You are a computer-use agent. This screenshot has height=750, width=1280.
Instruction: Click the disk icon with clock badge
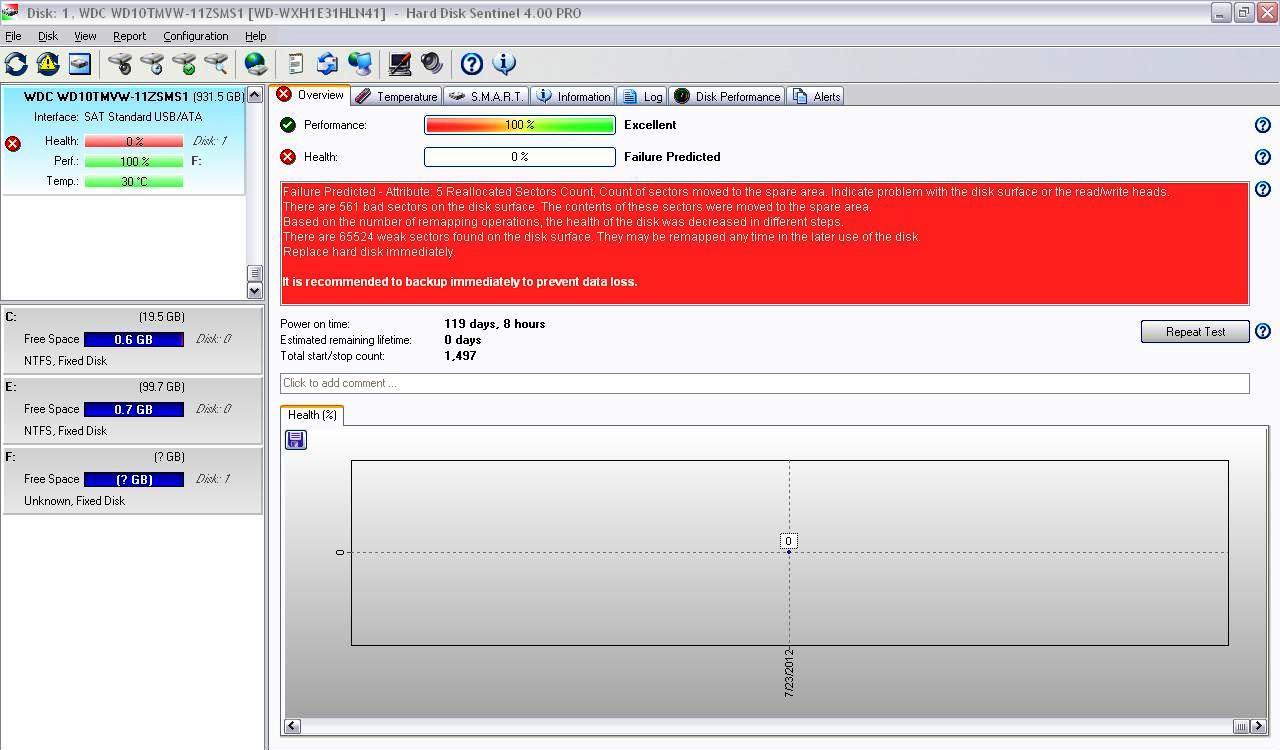(152, 64)
